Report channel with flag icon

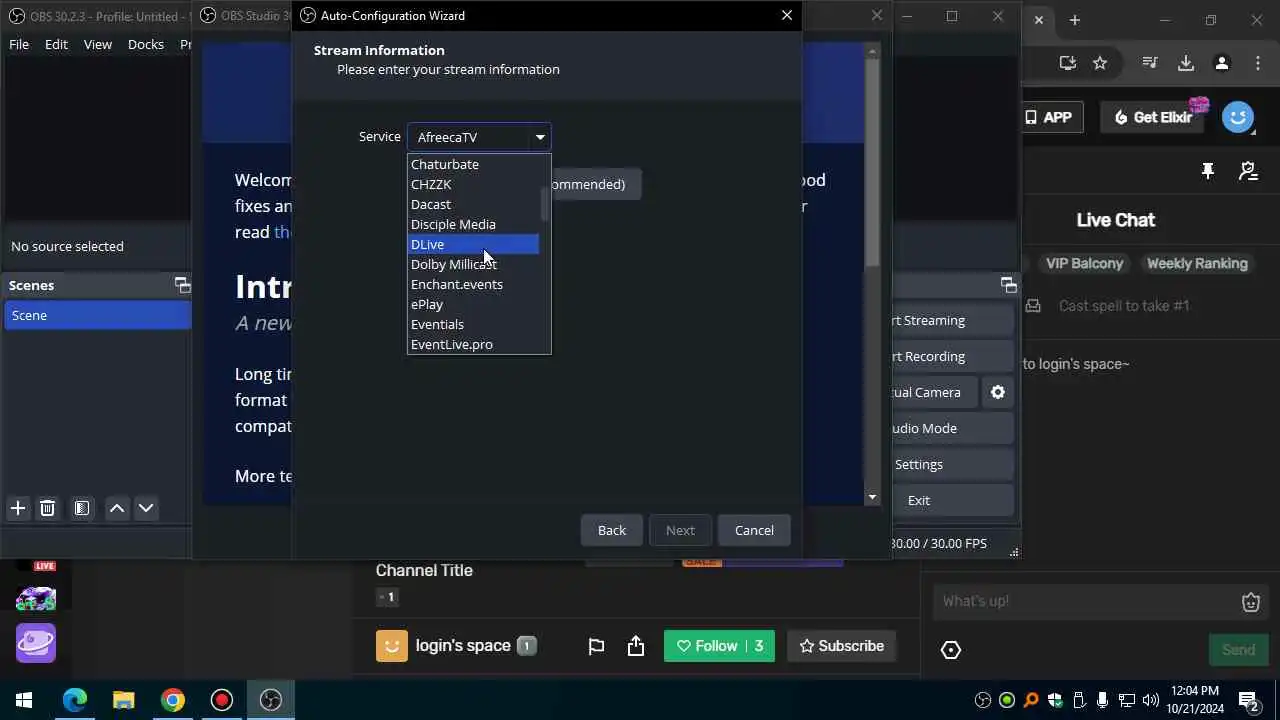point(596,646)
